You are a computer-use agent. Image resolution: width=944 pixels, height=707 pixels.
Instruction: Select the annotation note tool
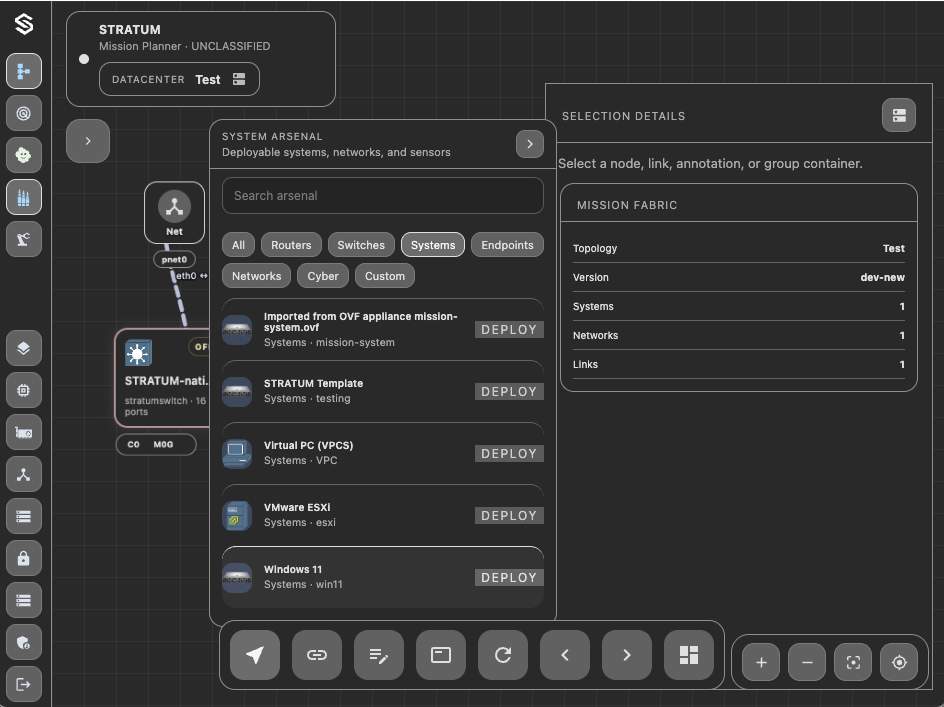[x=379, y=655]
